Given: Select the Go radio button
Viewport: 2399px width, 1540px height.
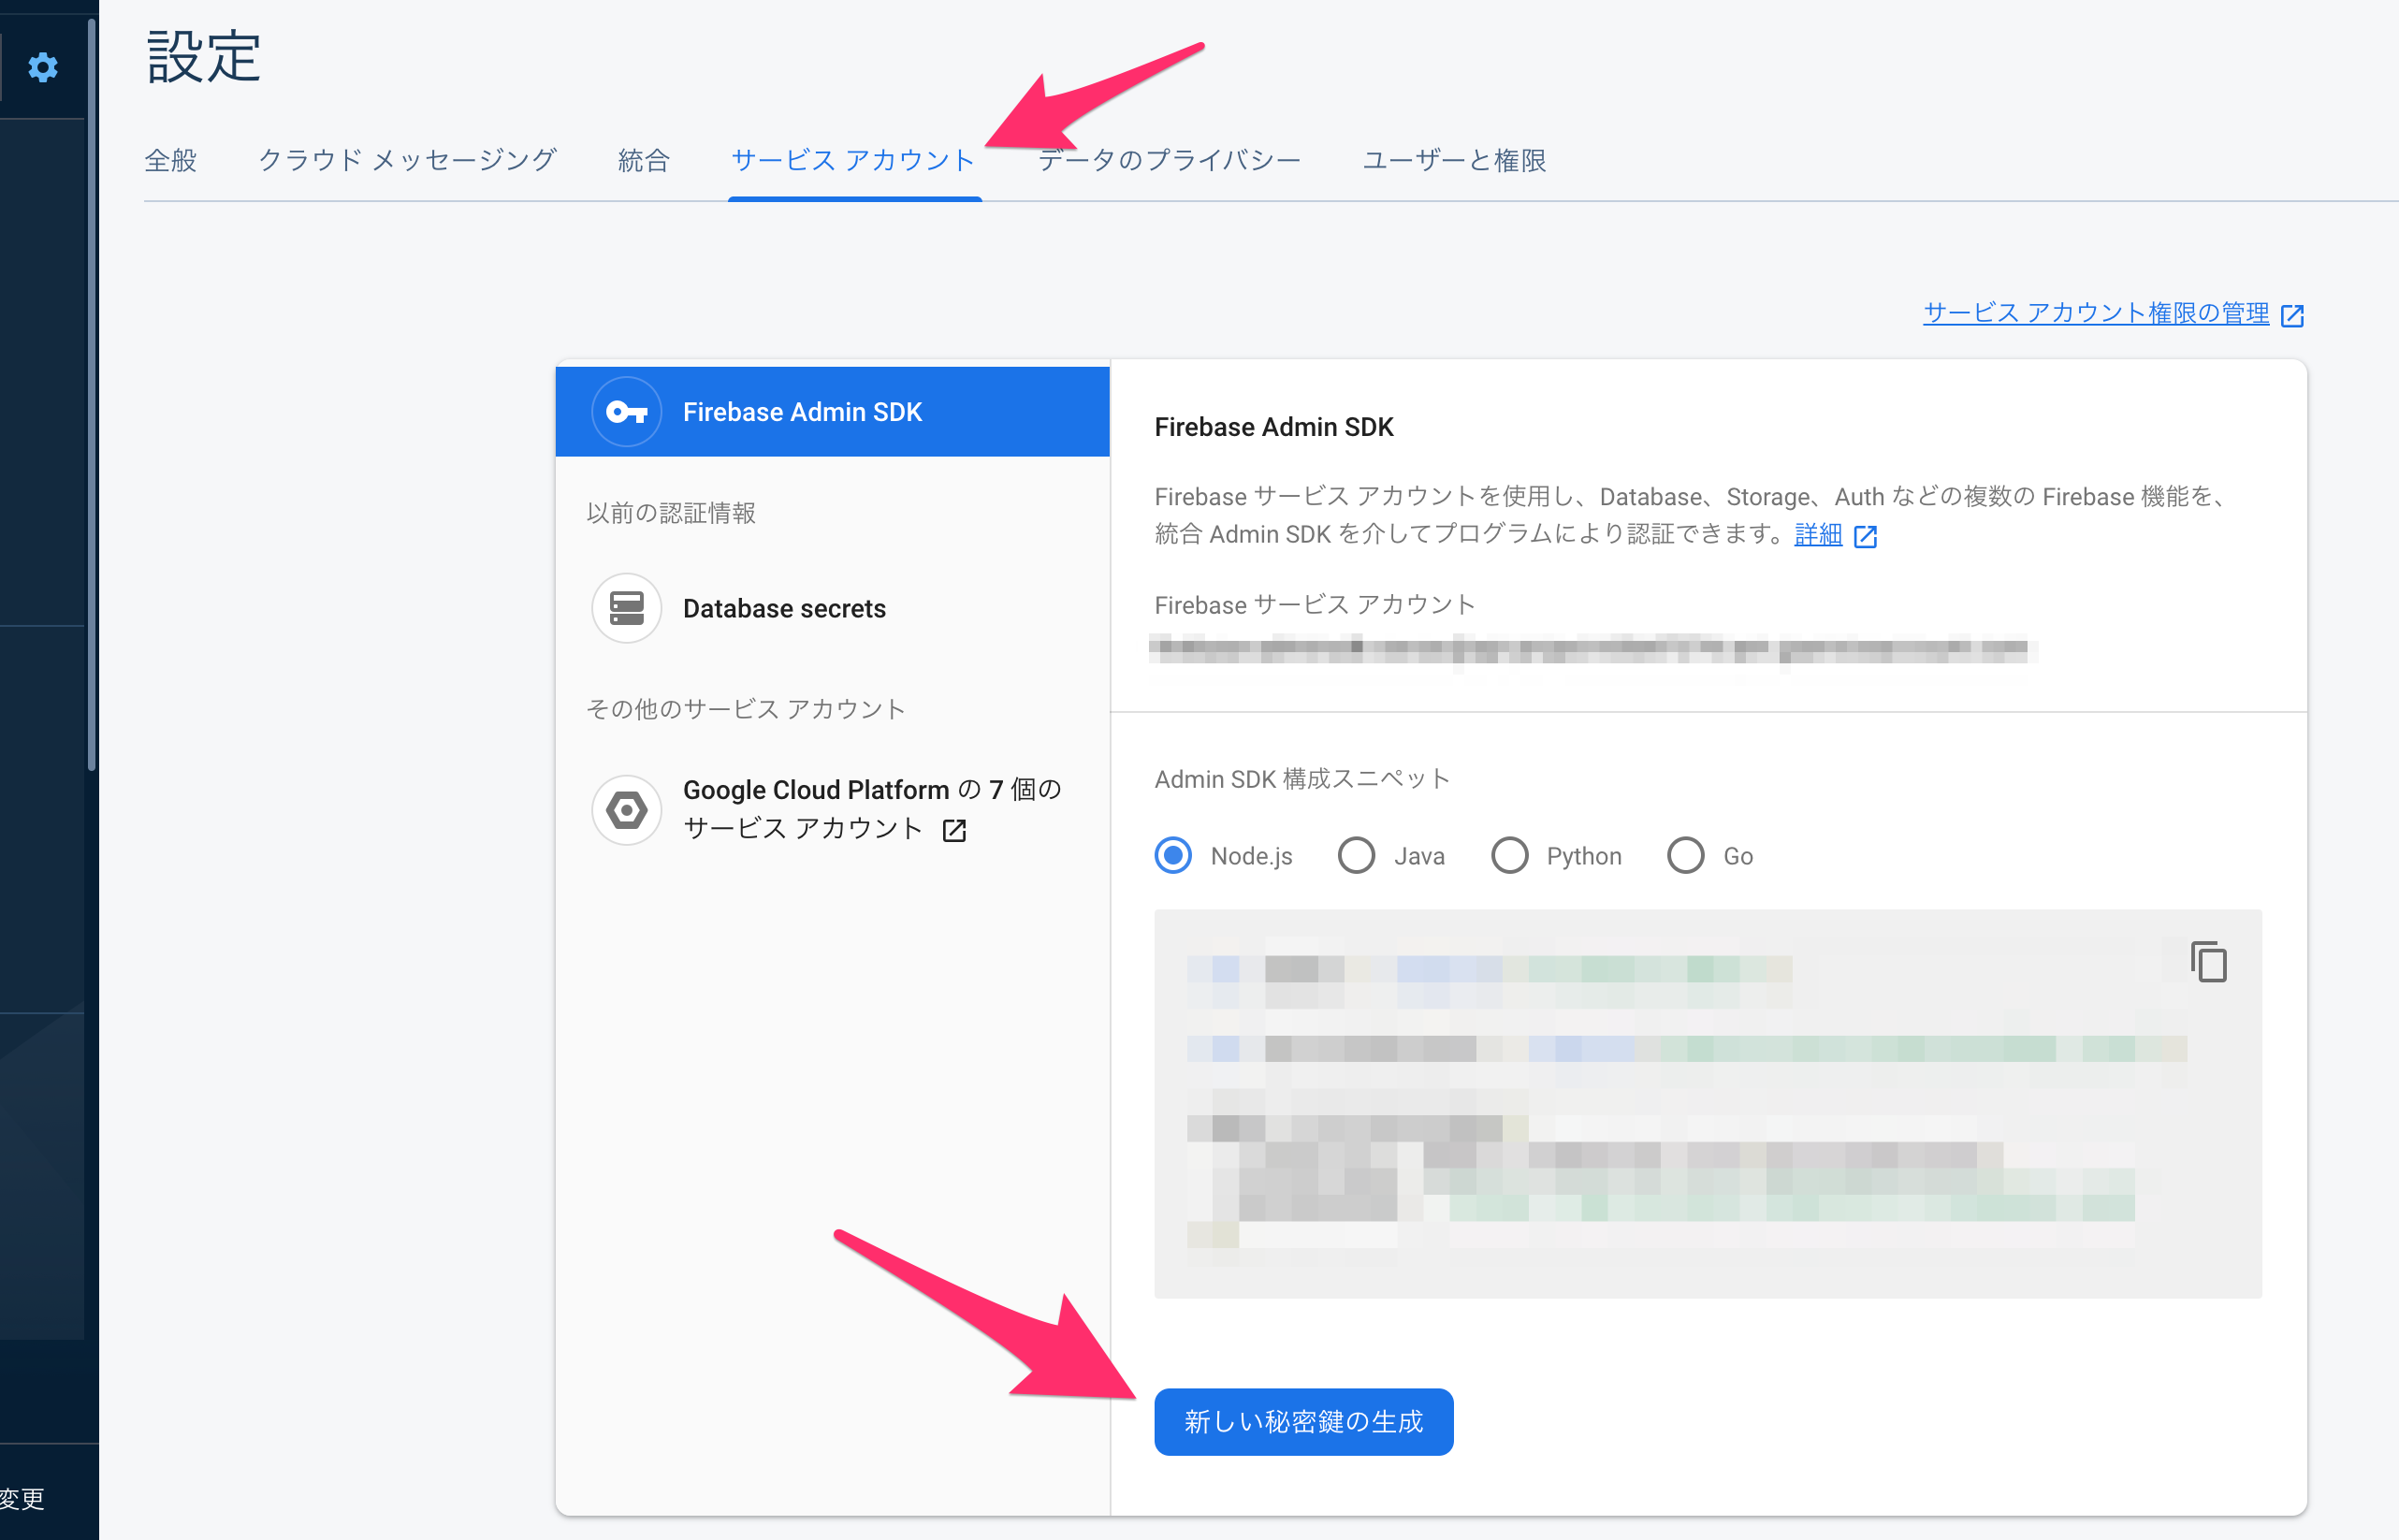Looking at the screenshot, I should (1685, 856).
